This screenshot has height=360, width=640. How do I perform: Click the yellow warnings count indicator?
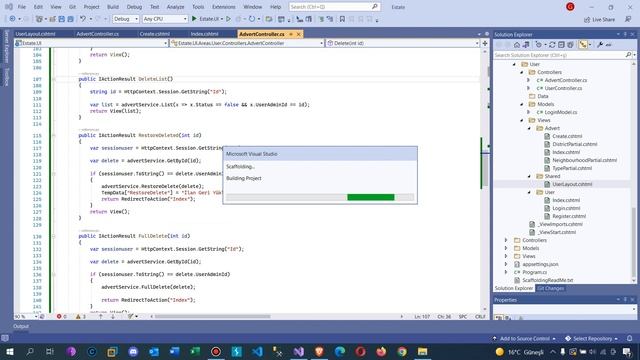click(x=80, y=316)
